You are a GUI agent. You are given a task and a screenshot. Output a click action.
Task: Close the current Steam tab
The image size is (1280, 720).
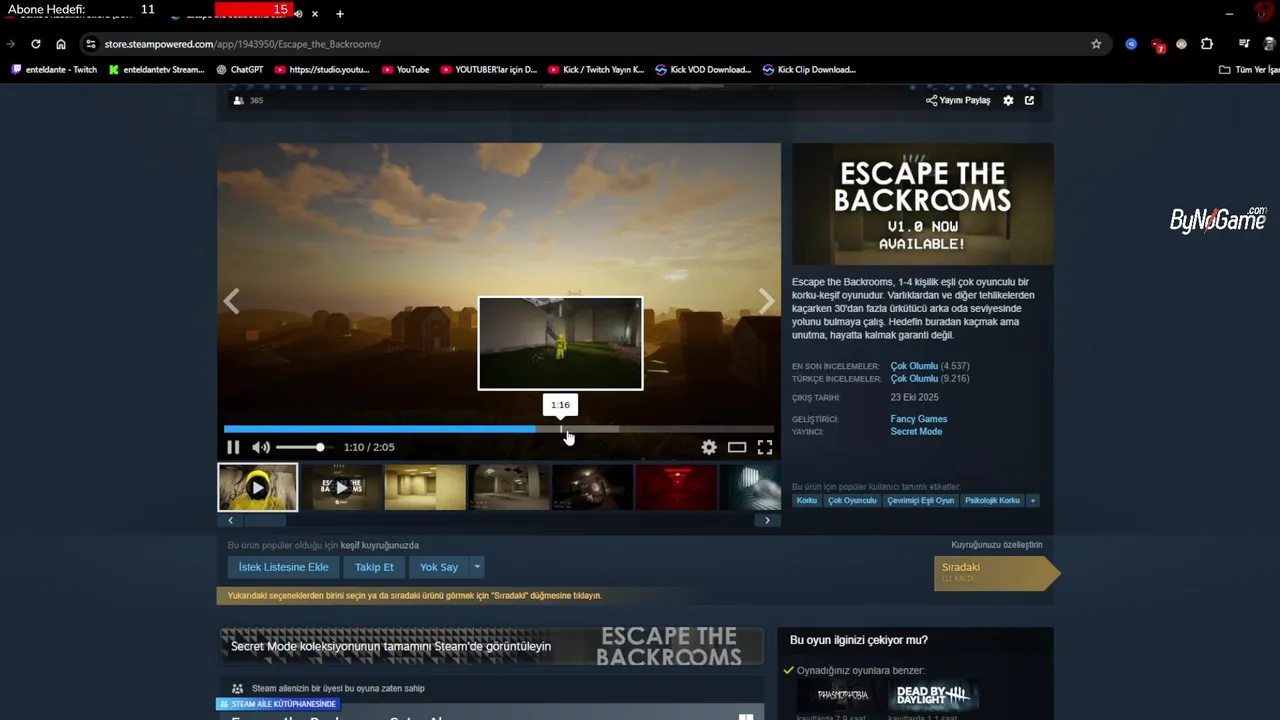tap(315, 14)
